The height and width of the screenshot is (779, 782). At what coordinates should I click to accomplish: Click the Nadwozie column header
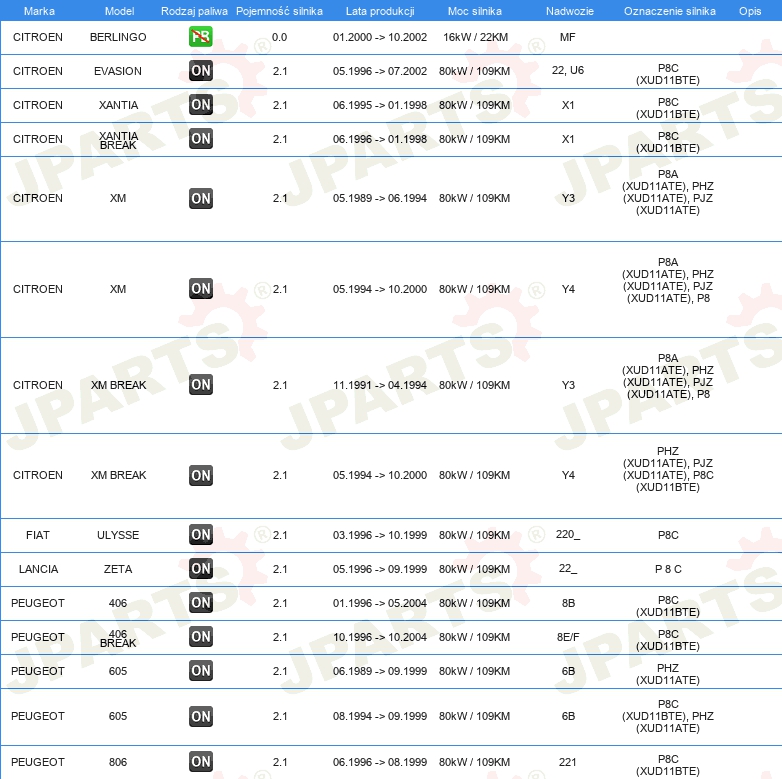click(570, 11)
